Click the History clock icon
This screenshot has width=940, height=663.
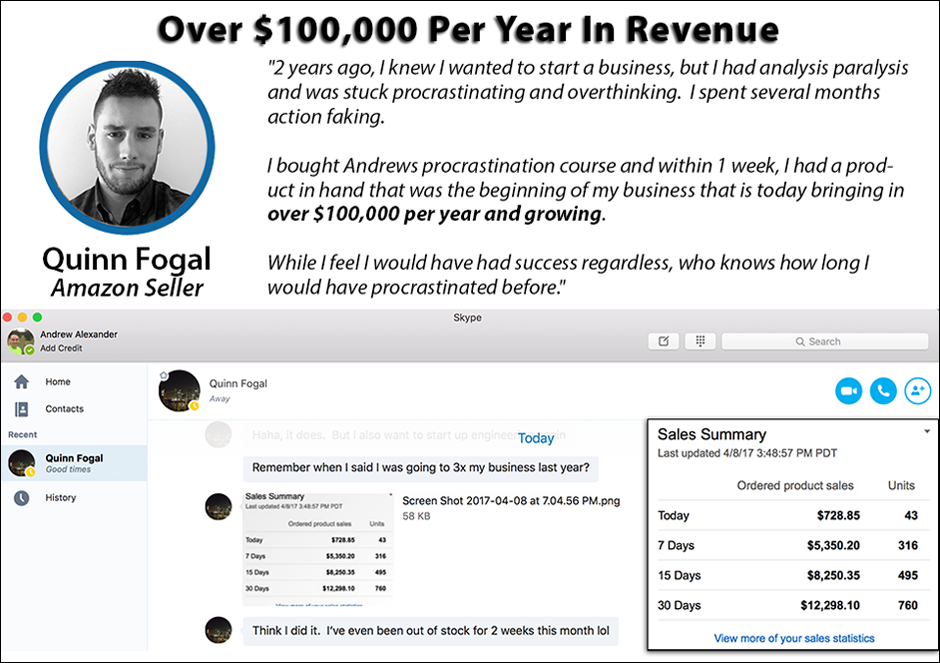pyautogui.click(x=21, y=497)
